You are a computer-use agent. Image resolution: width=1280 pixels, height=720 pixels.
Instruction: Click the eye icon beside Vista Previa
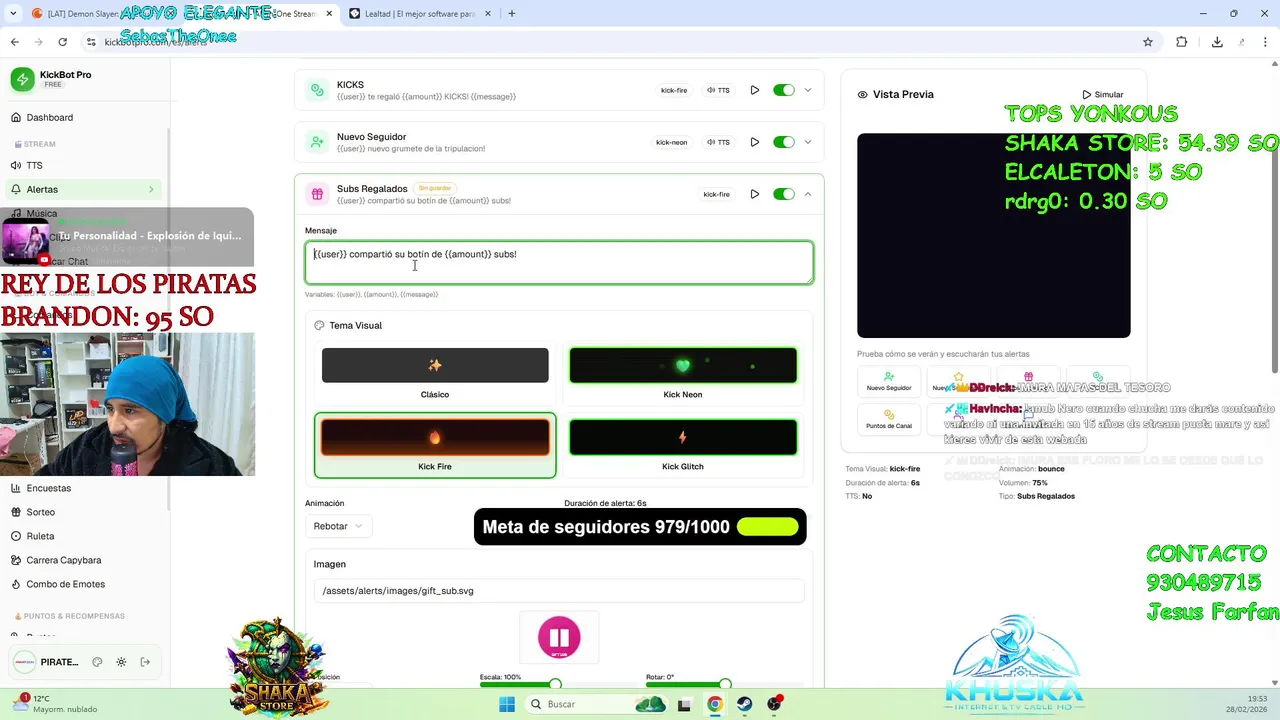point(862,94)
